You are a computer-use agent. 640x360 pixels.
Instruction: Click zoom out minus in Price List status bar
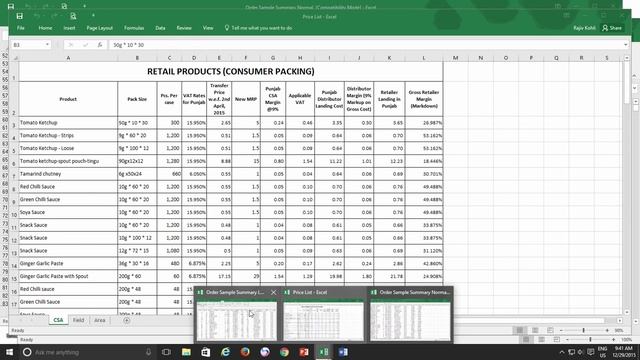pos(561,330)
